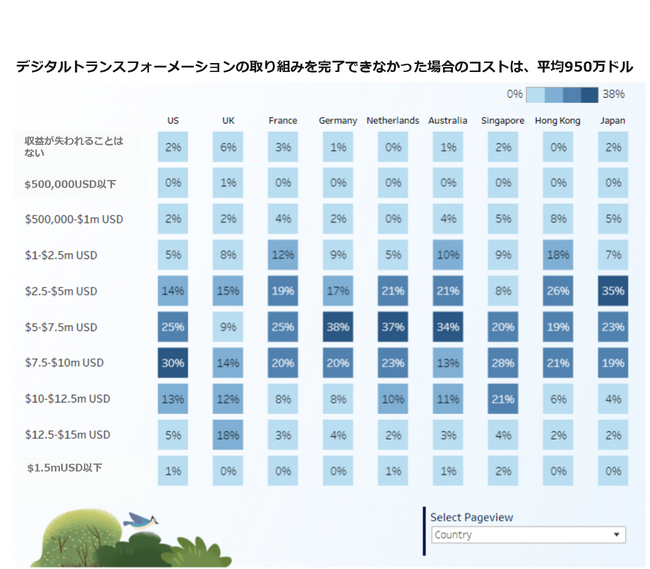
Task: Click the US 30% cell in $7.5-$10m row
Action: [x=173, y=363]
